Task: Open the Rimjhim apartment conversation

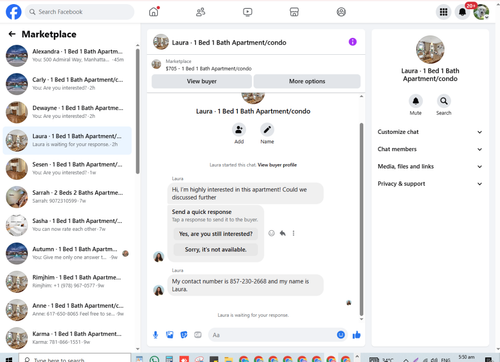Action: tap(67, 282)
